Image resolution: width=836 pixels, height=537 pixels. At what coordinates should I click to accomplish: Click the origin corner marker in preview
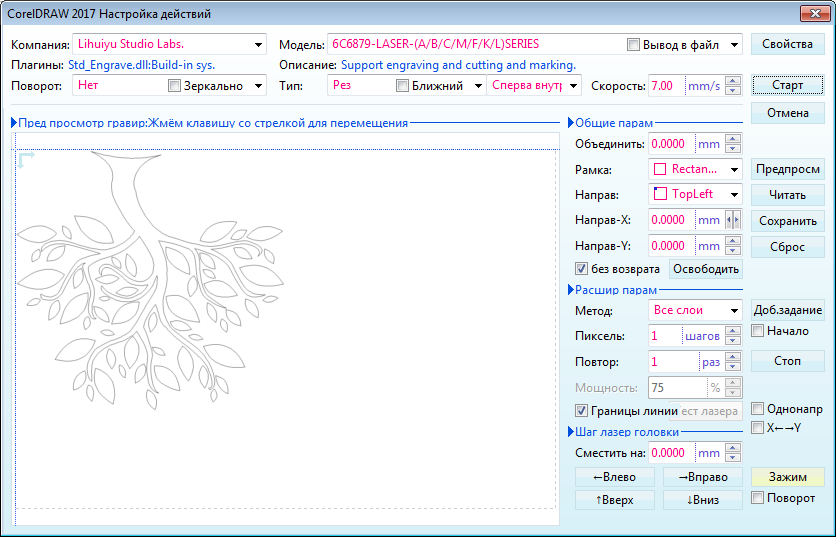[x=26, y=159]
